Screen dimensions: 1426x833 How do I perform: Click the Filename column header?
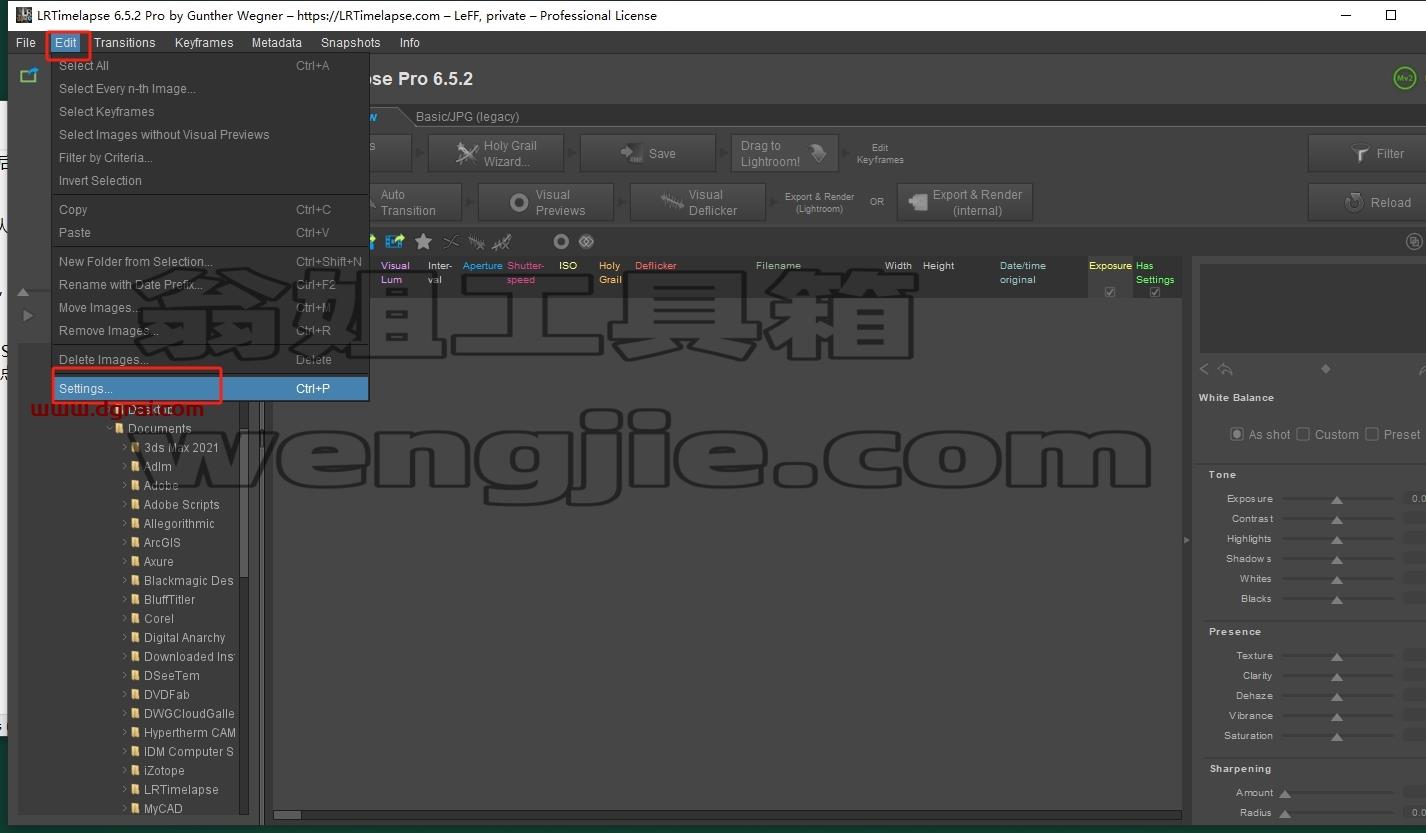778,266
